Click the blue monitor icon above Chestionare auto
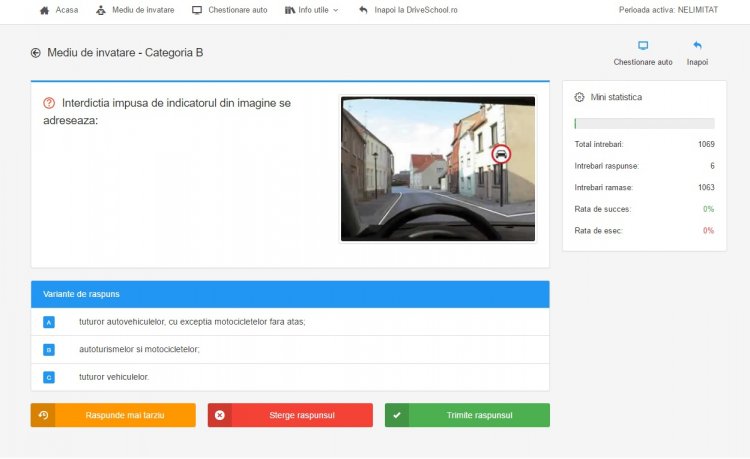The width and height of the screenshot is (750, 459). pos(643,45)
